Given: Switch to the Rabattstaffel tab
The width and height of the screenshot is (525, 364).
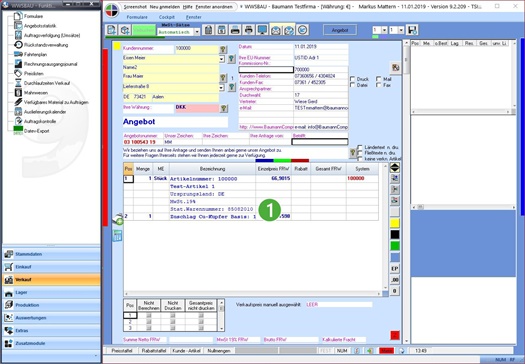Looking at the screenshot, I should 153,351.
